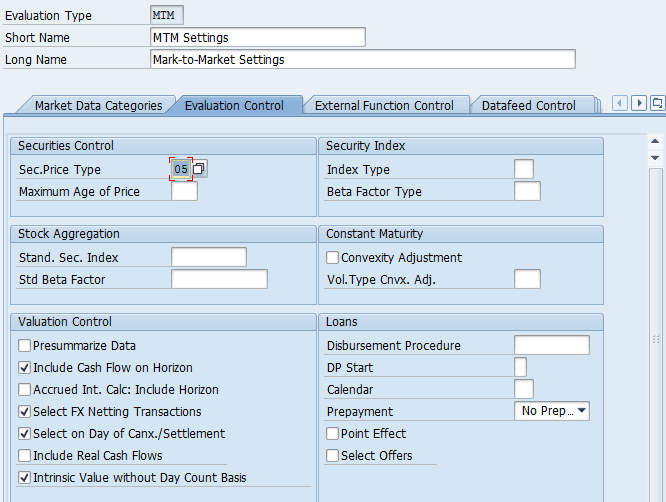666x502 pixels.
Task: Focus the Disbursement Procedure input field
Action: pyautogui.click(x=551, y=346)
